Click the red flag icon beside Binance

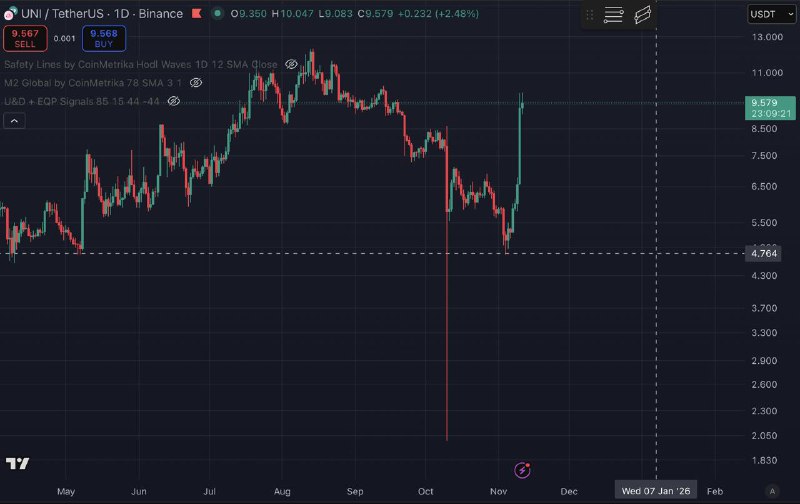[194, 14]
